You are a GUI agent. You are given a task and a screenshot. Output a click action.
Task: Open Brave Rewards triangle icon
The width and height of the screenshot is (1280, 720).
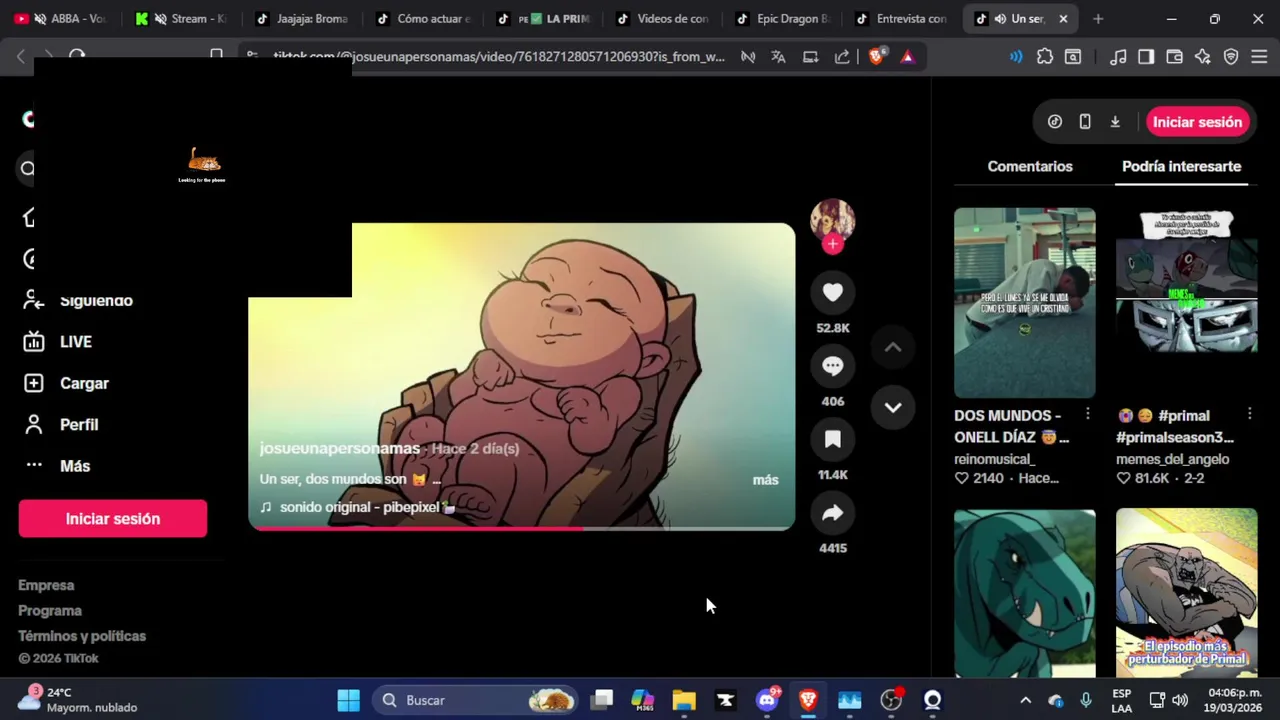907,57
